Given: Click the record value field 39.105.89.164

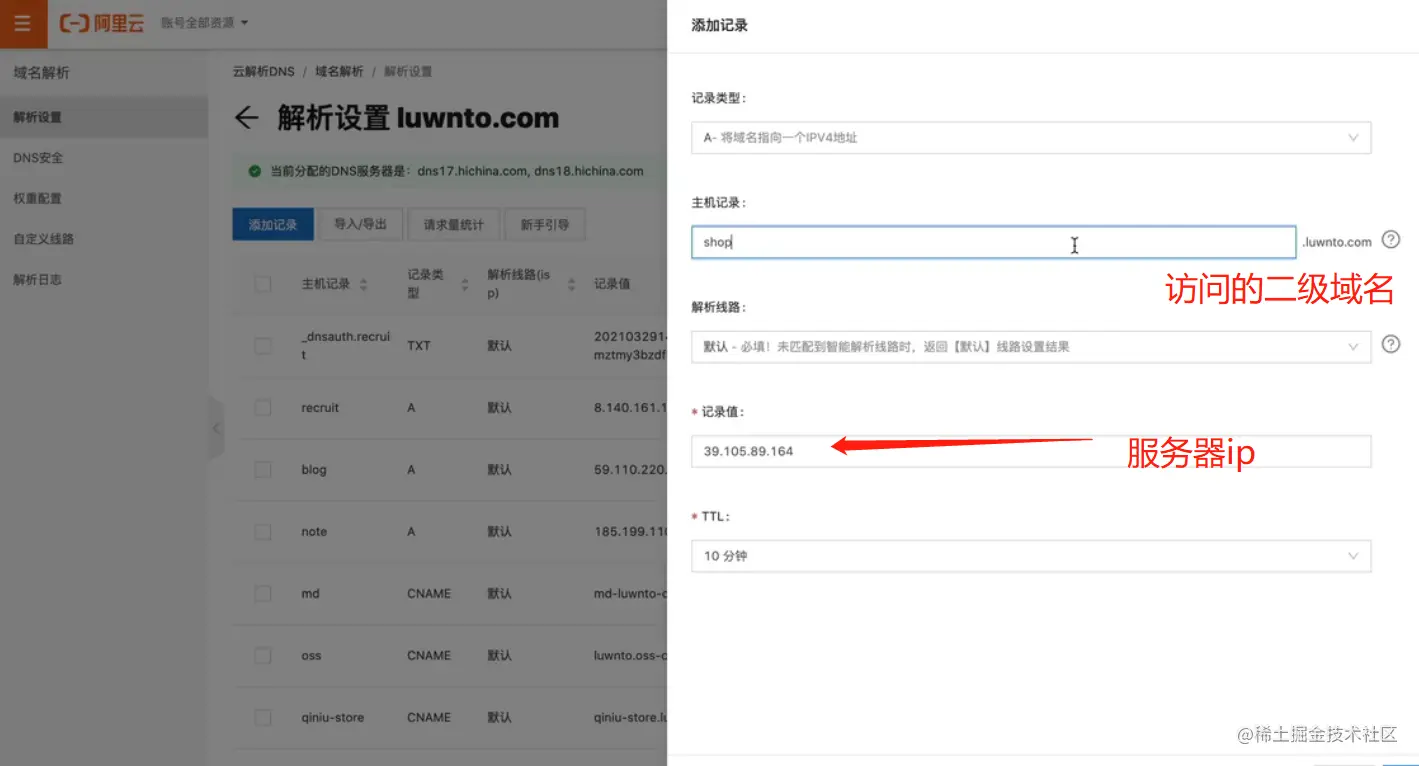Looking at the screenshot, I should 1031,451.
